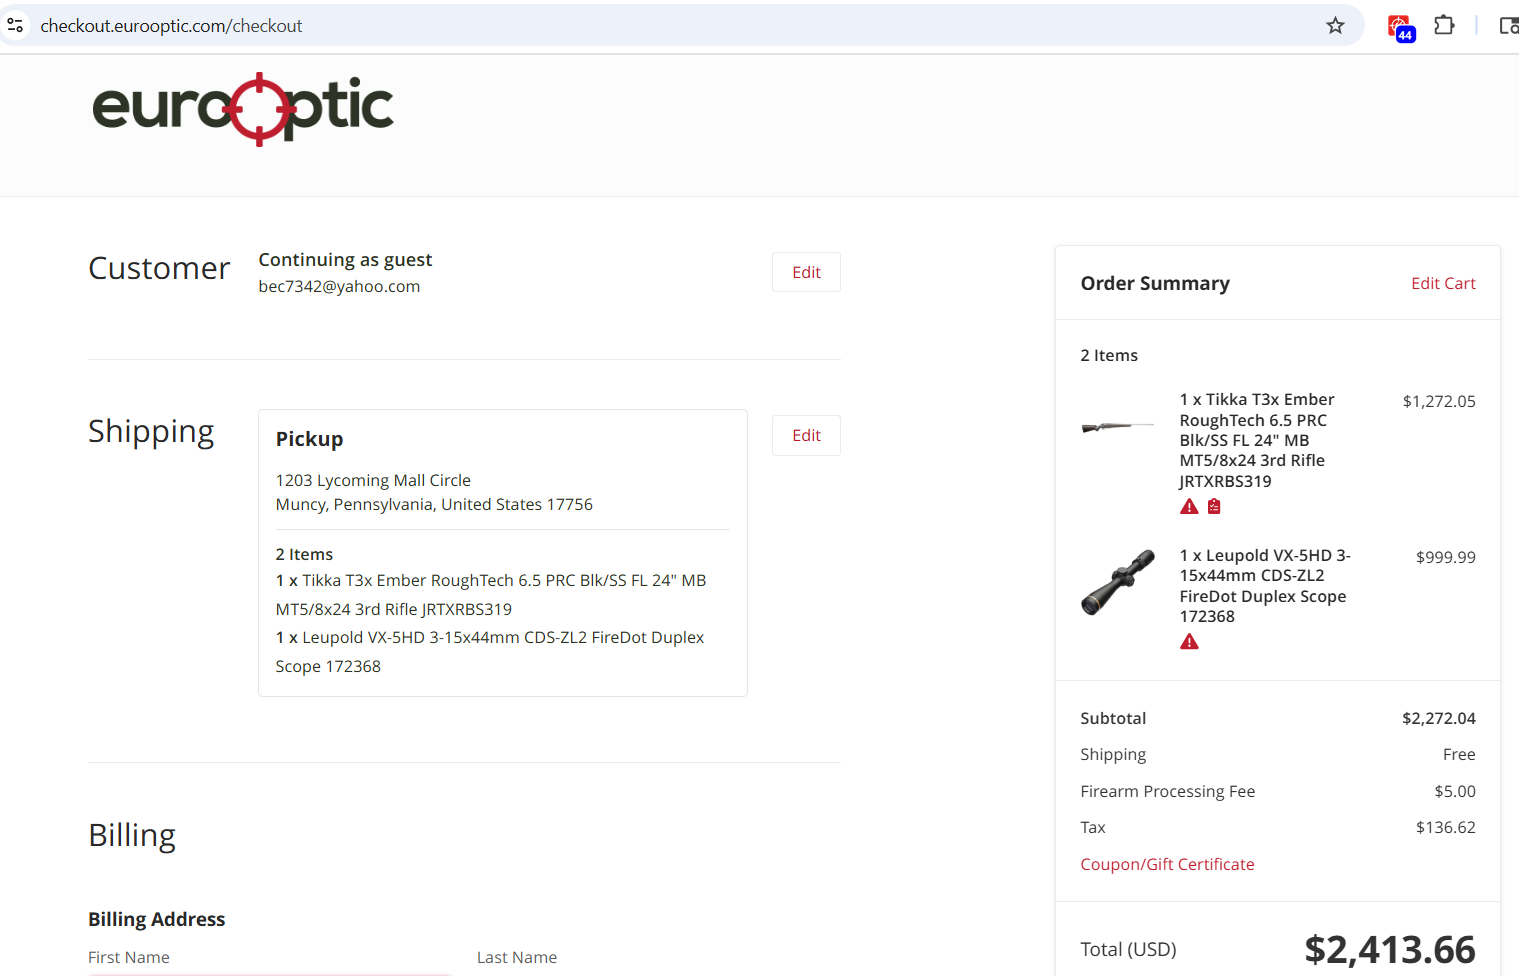This screenshot has width=1519, height=976.
Task: Edit the Shipping section
Action: pos(806,435)
